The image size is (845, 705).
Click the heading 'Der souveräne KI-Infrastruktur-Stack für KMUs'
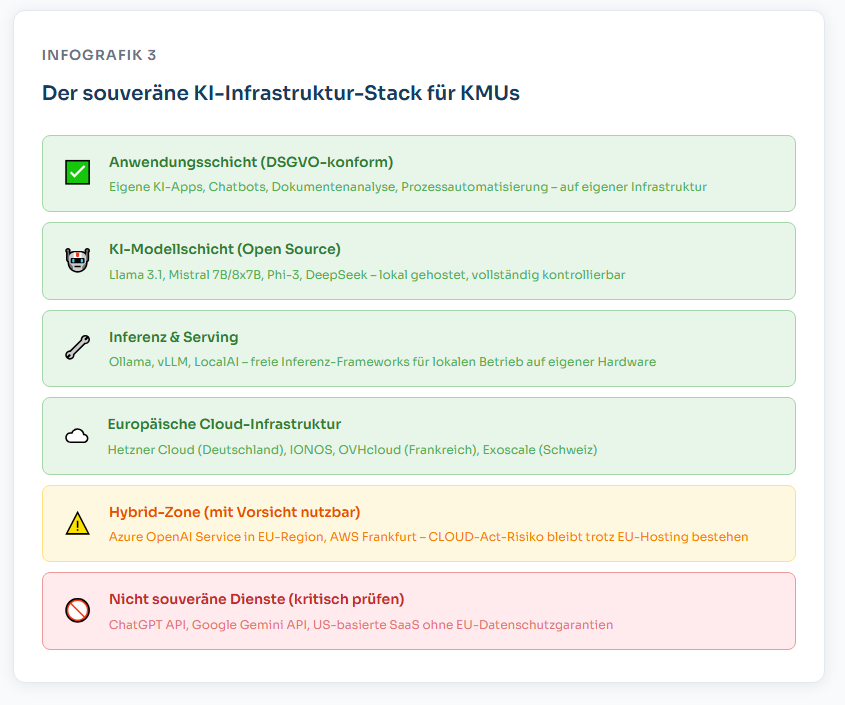(280, 93)
